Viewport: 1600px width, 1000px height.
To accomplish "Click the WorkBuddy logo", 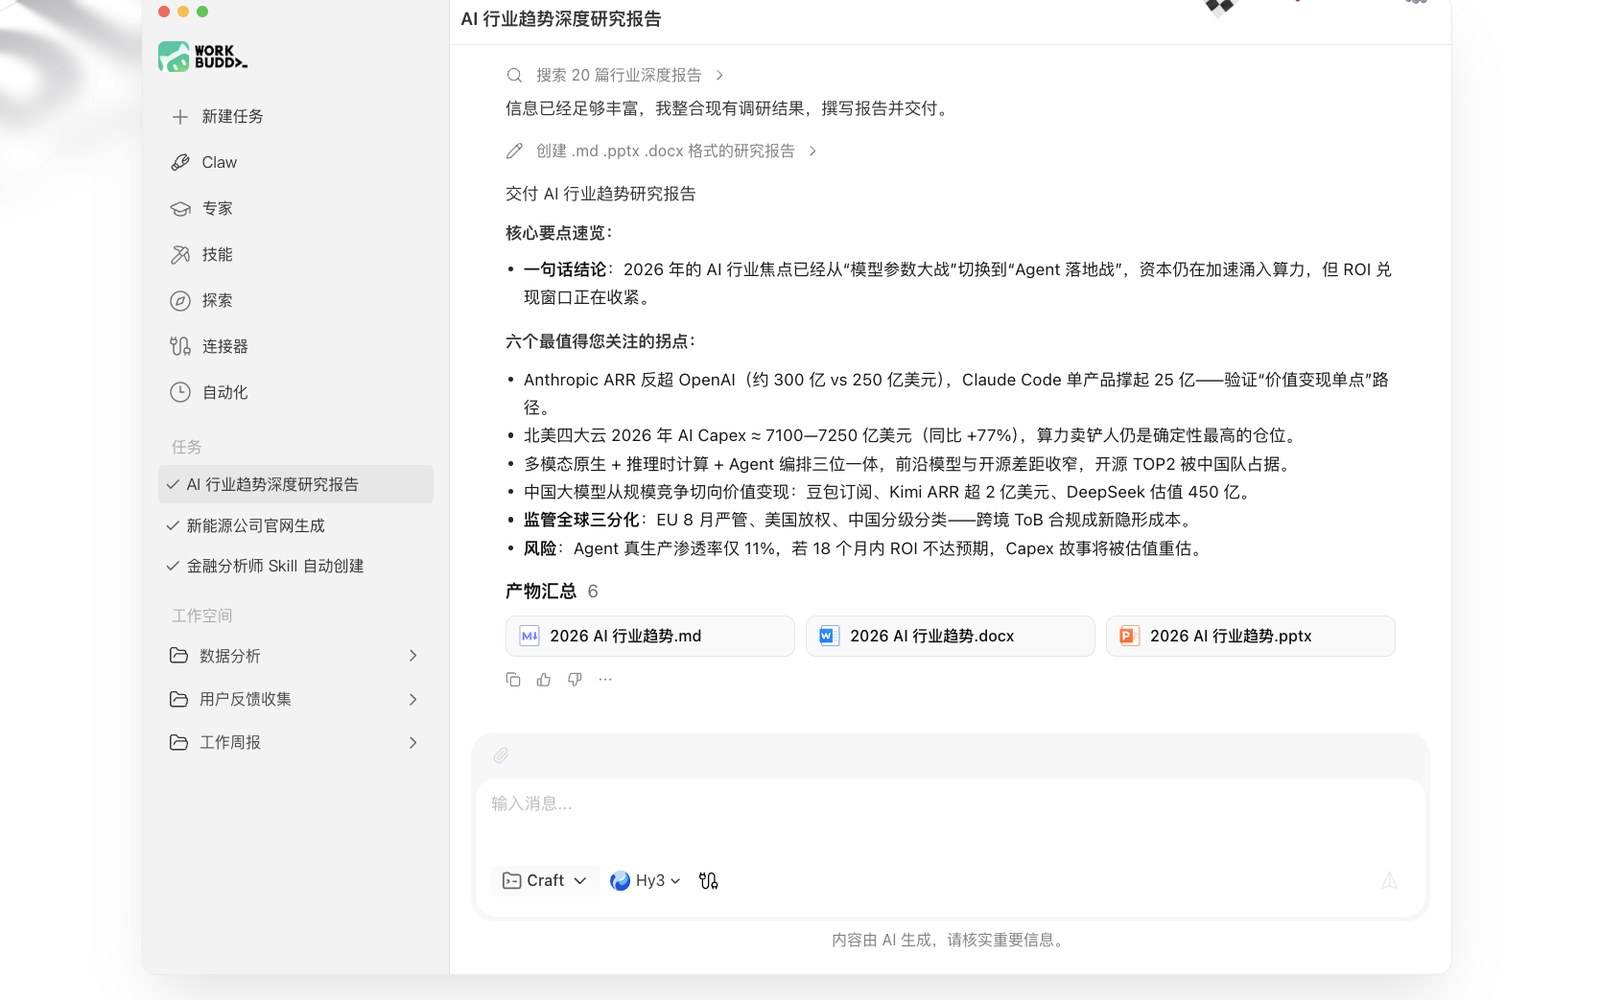I will coord(203,56).
